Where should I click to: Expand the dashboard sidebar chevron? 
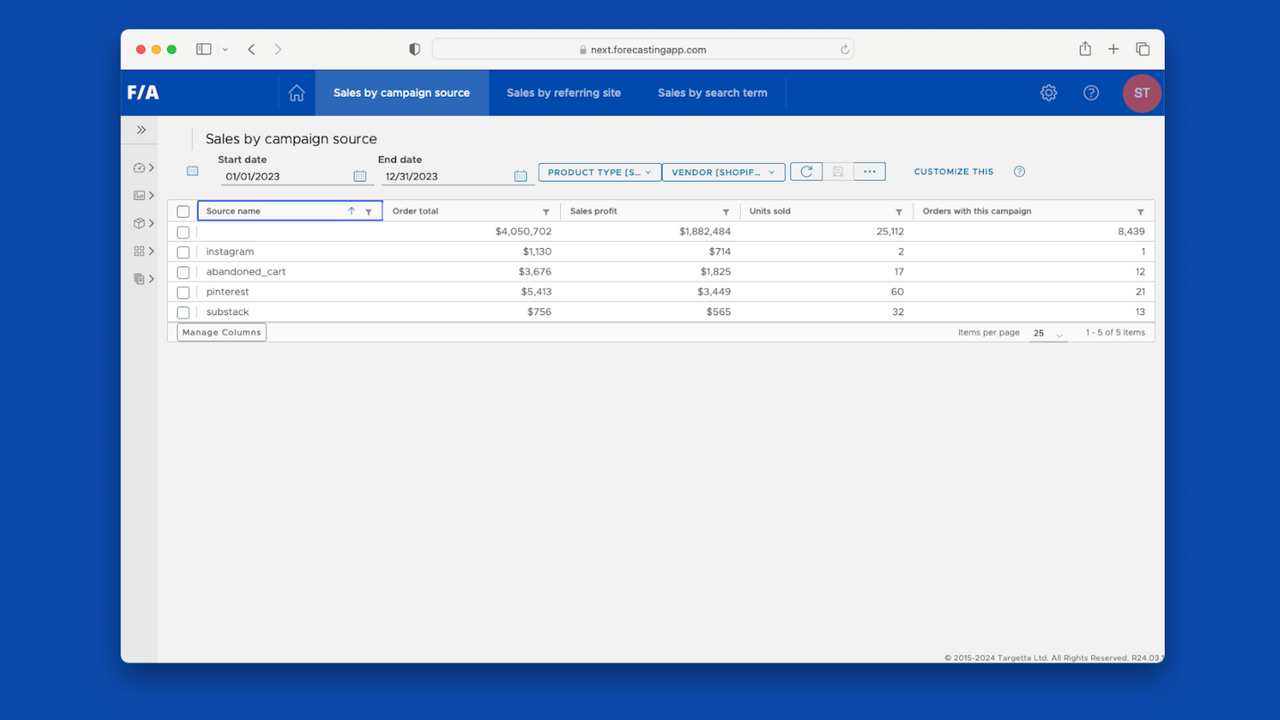tap(152, 168)
